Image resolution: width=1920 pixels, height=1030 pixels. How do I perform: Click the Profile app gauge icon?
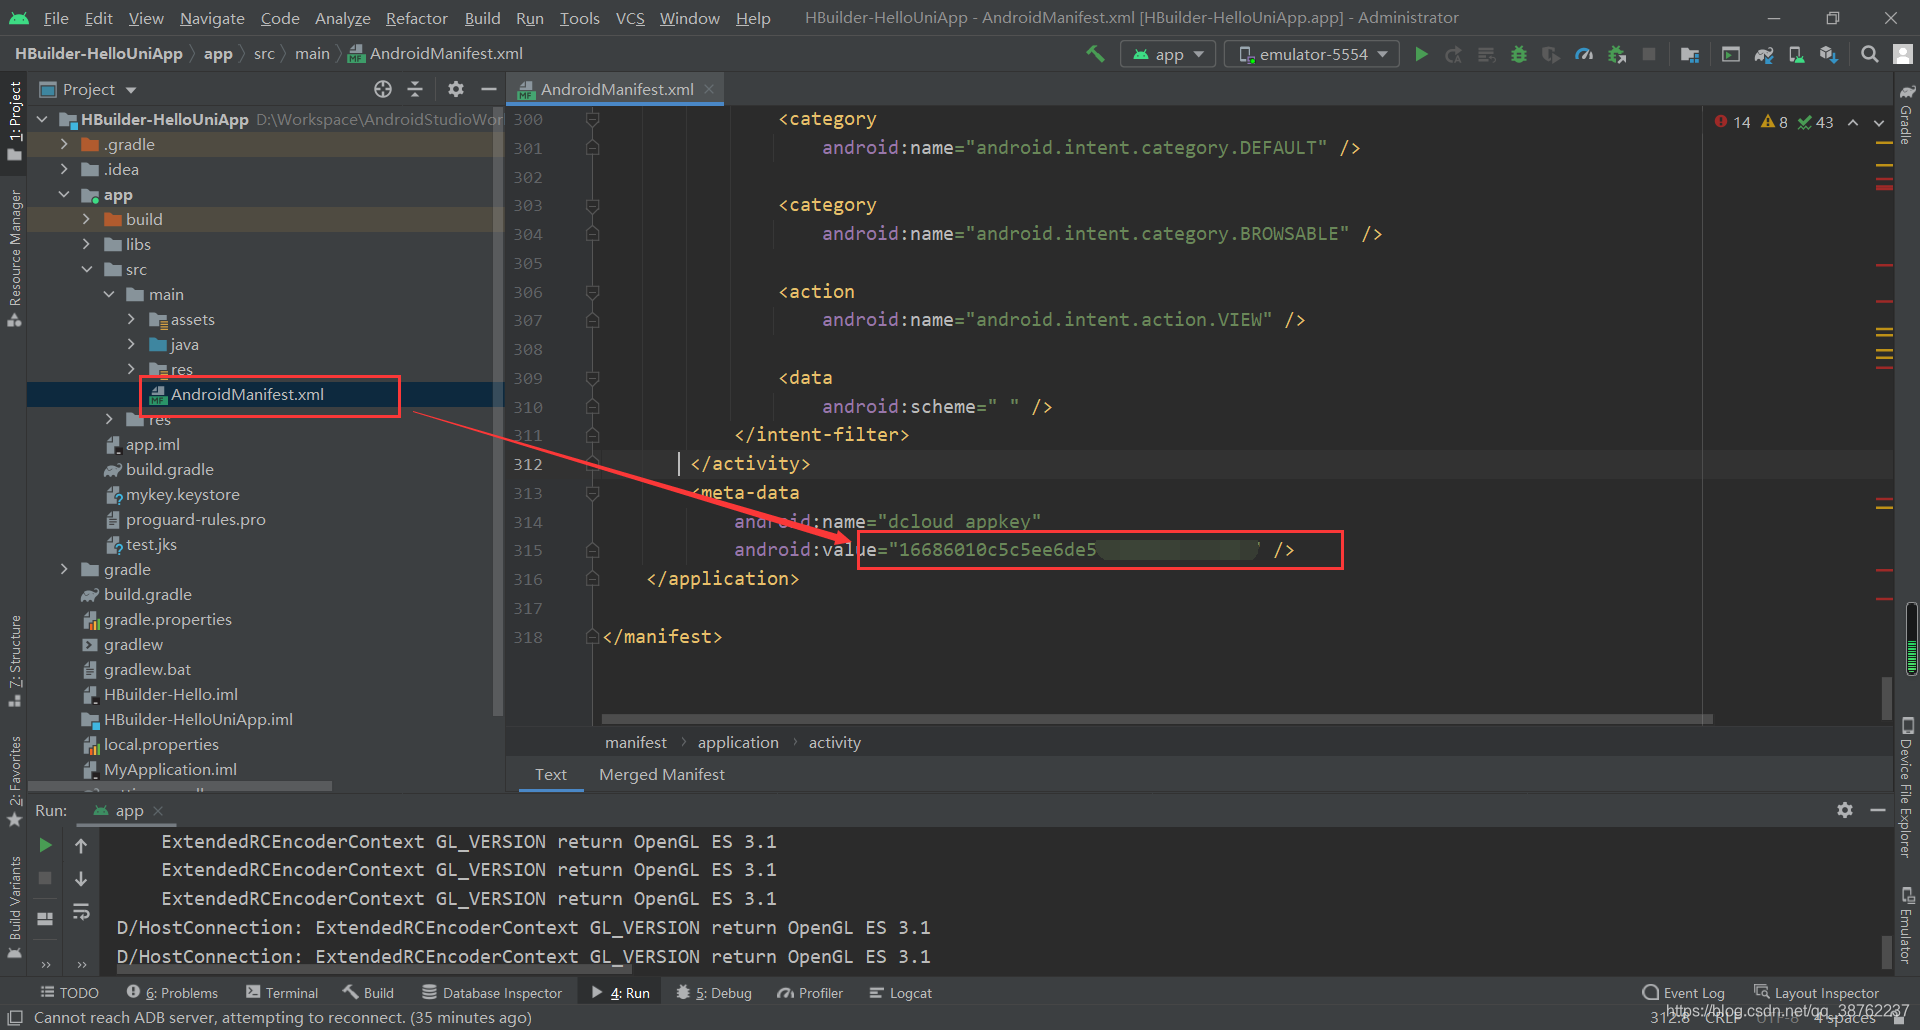(1584, 54)
